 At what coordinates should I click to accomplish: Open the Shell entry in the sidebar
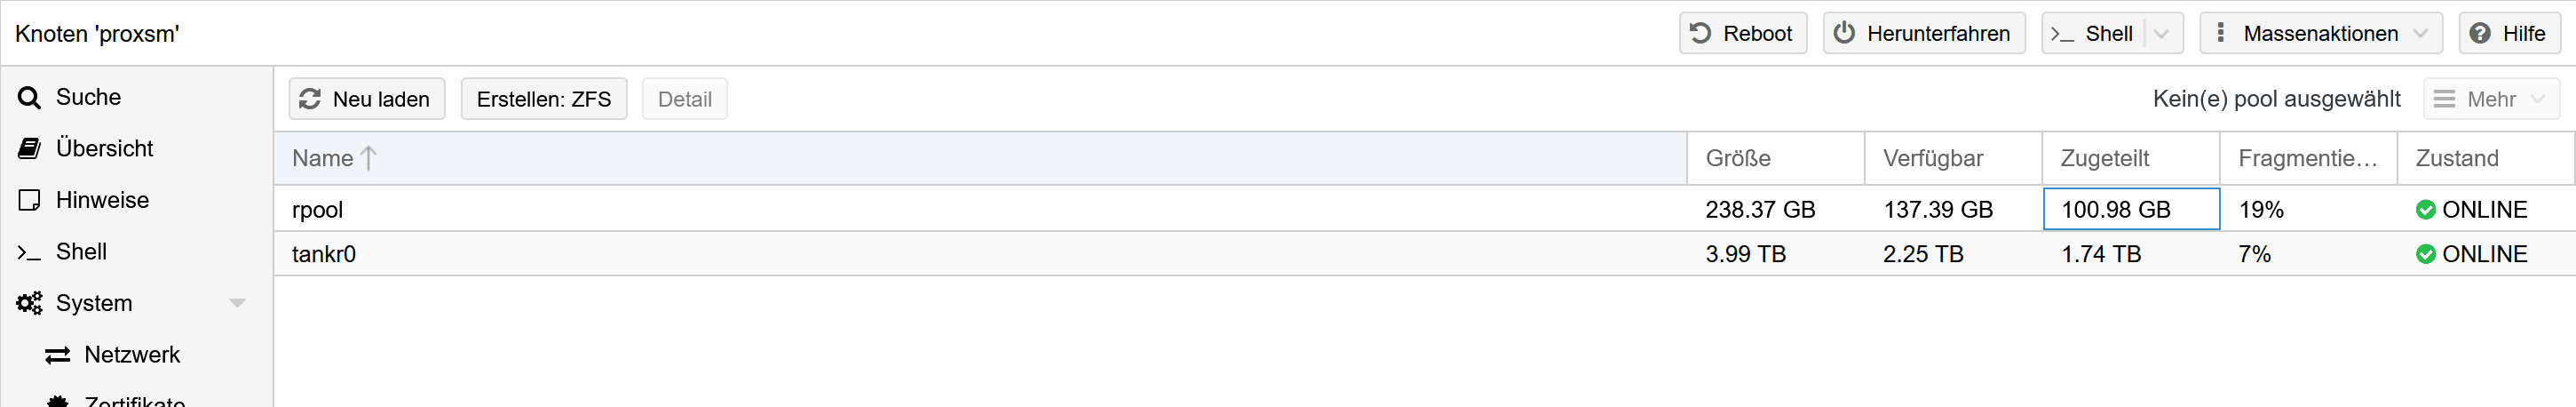click(x=81, y=252)
